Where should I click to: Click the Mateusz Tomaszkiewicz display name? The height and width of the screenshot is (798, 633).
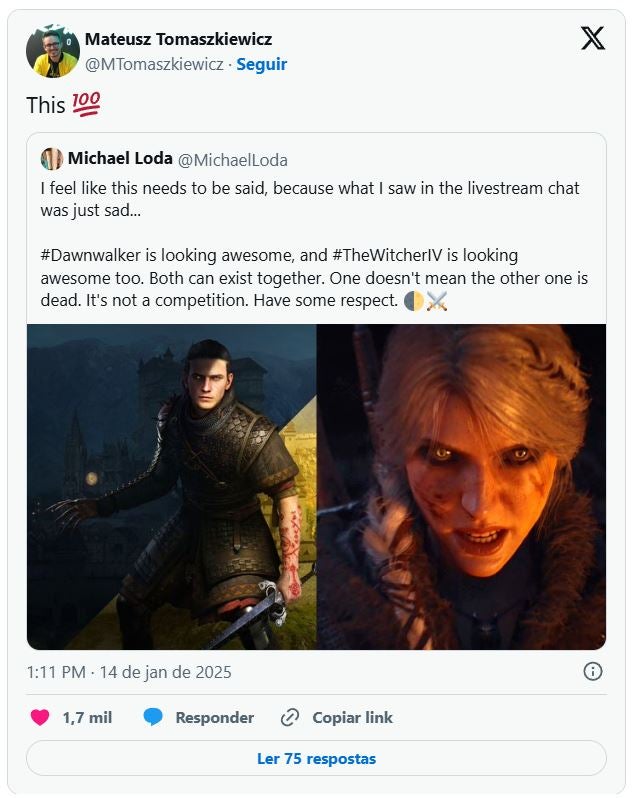(x=178, y=39)
